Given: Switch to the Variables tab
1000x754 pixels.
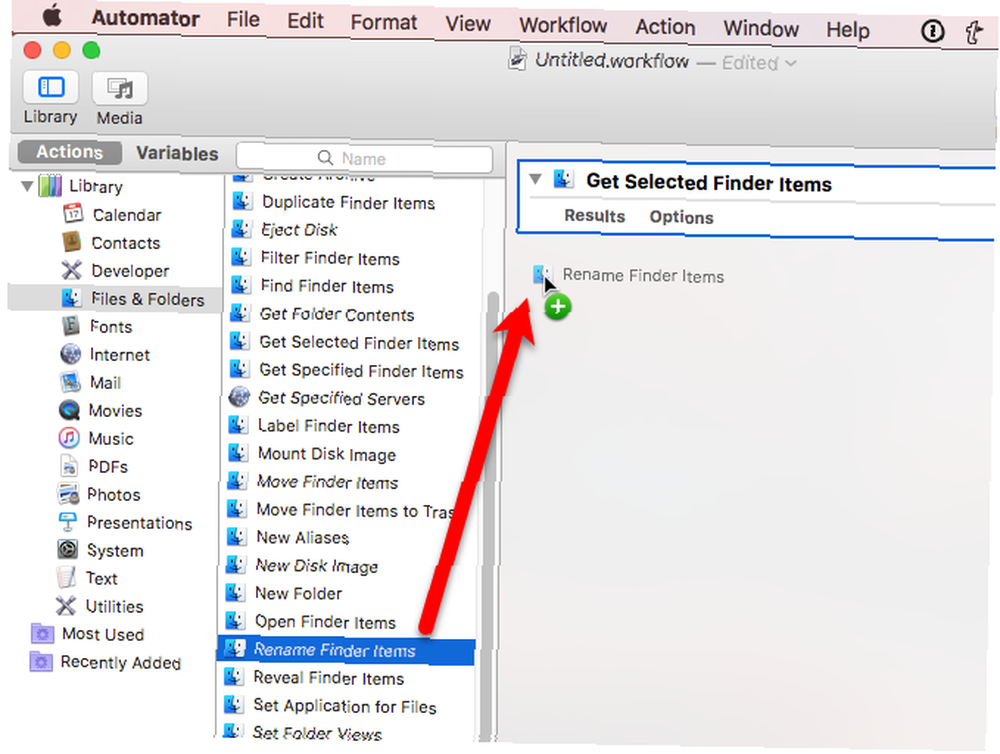Looking at the screenshot, I should coord(177,154).
